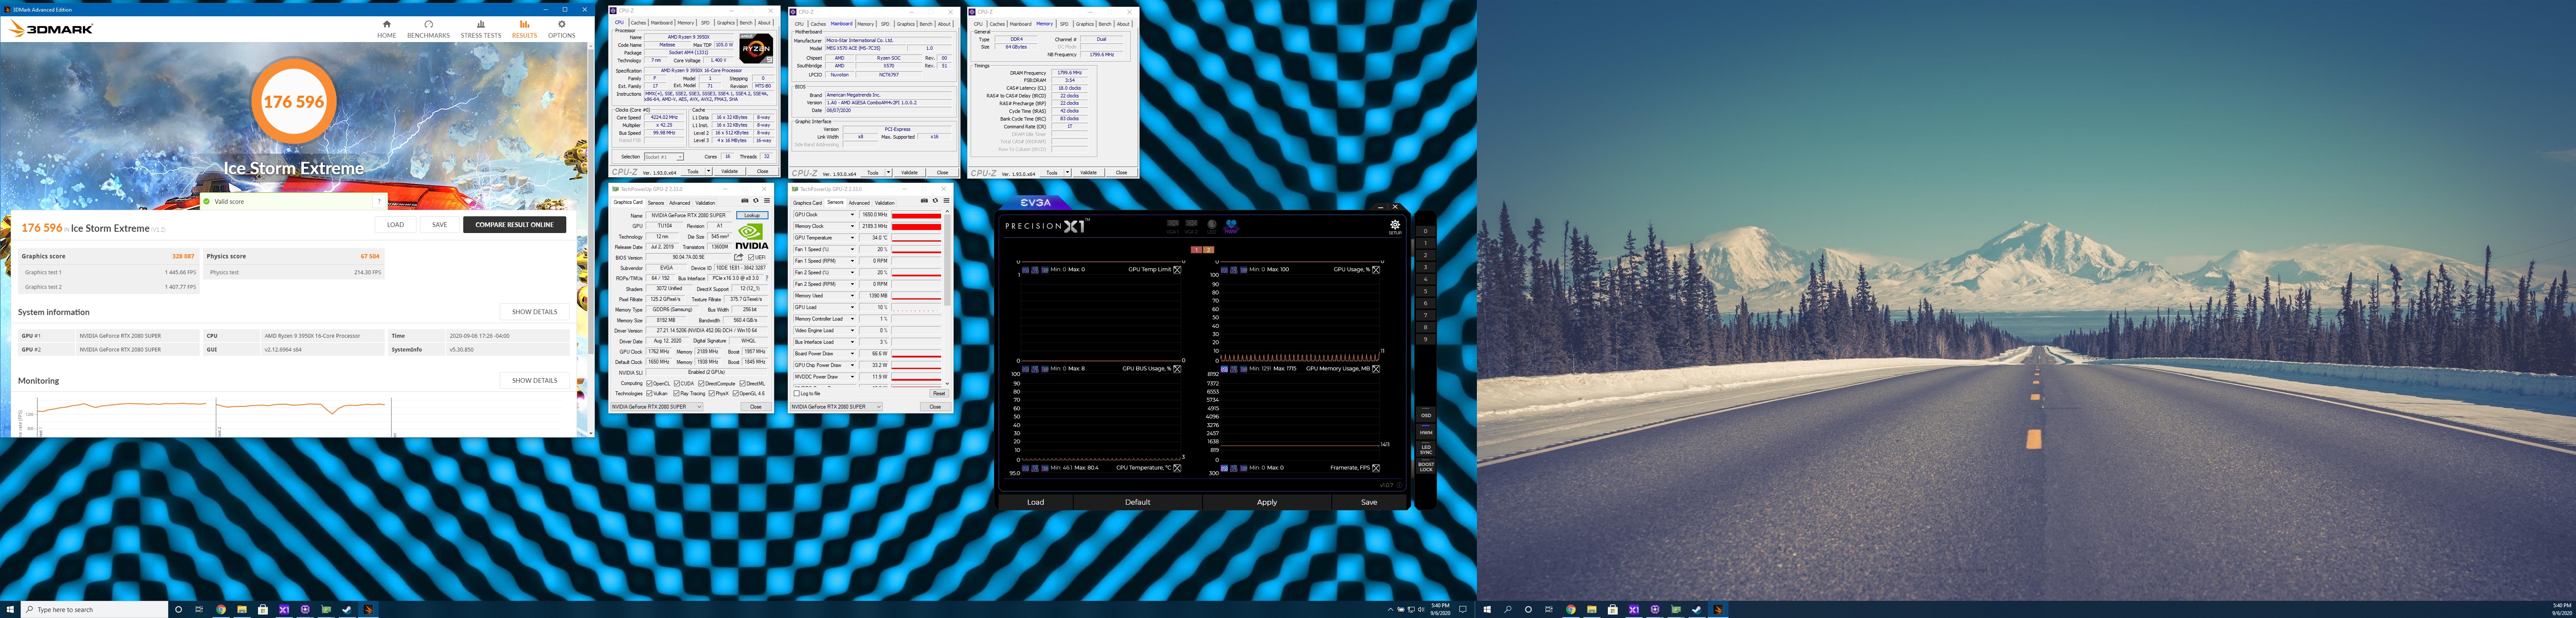The height and width of the screenshot is (618, 2576).
Task: Enable Log to file checkbox
Action: point(796,393)
